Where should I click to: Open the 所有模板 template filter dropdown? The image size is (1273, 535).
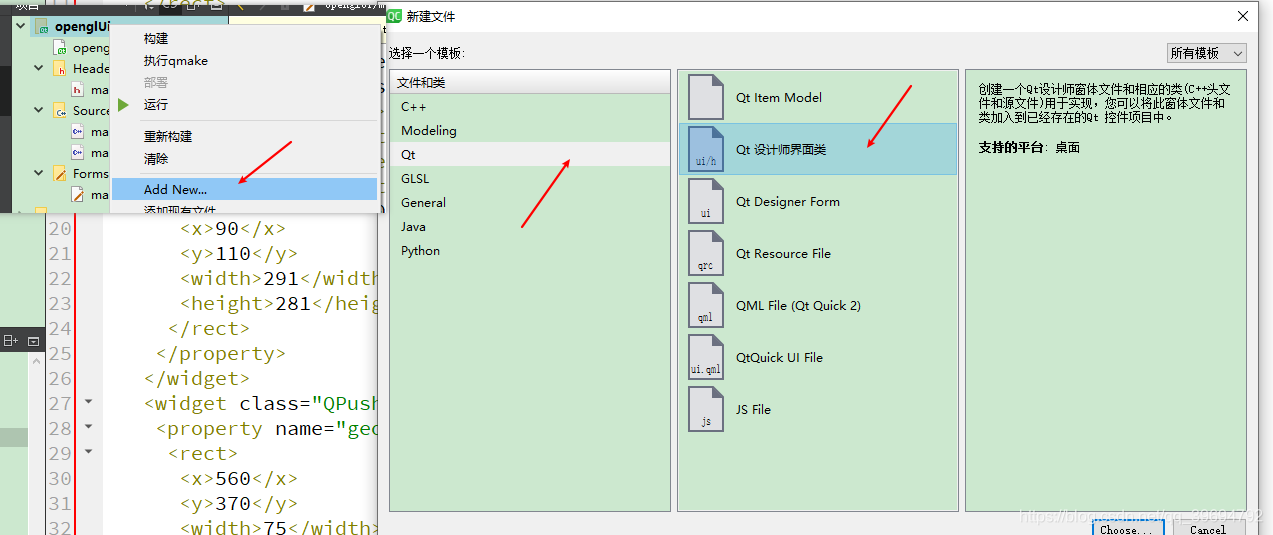1207,53
